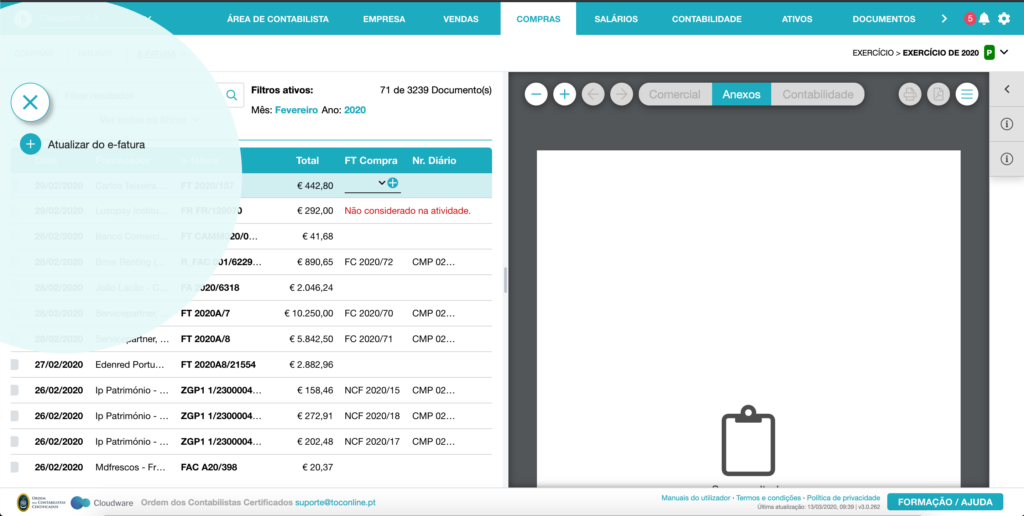Expand the FT Compra dropdown in first row
Viewport: 1024px width, 516px height.
coord(381,183)
